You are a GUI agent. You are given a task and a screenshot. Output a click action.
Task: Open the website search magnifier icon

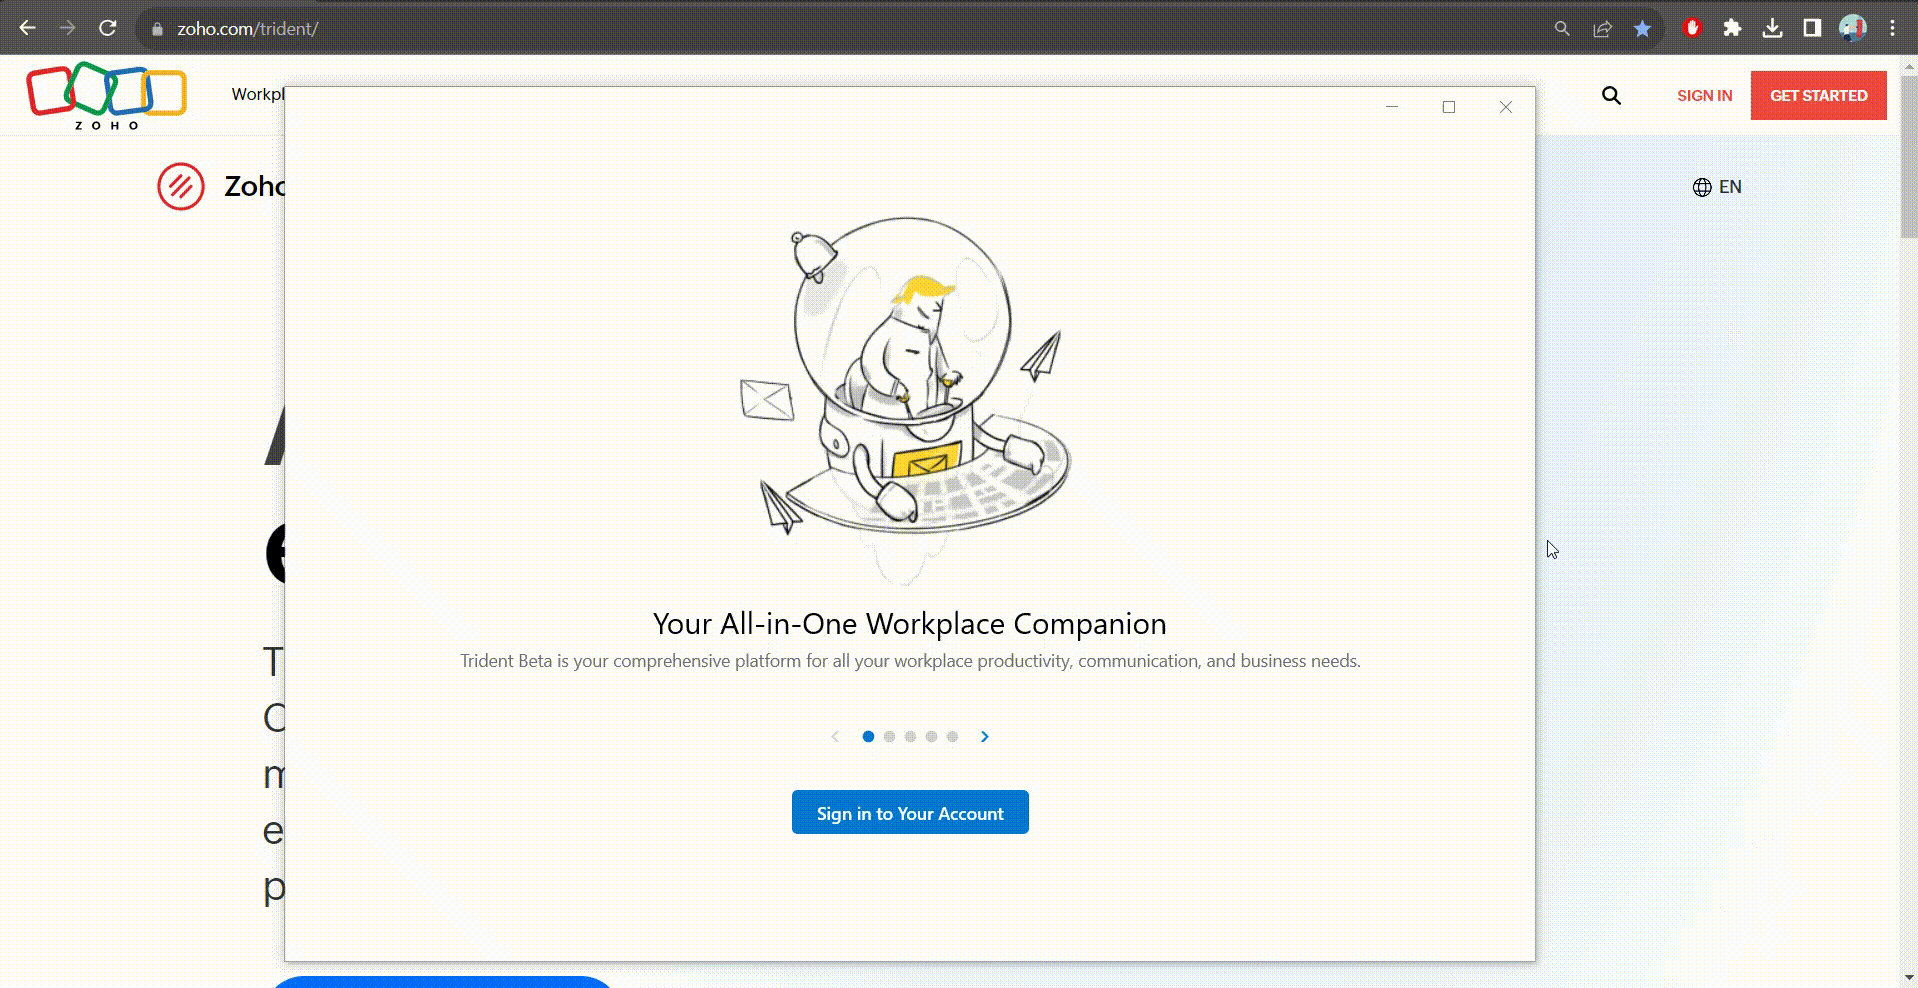1611,96
